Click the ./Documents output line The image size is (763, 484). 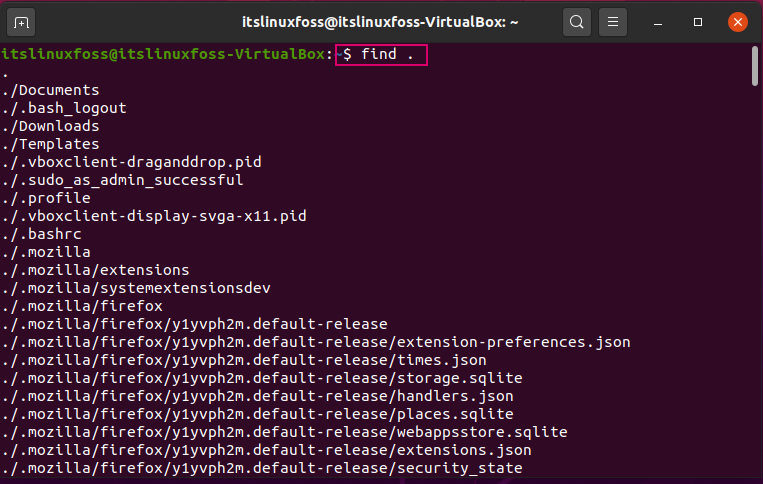tap(50, 90)
